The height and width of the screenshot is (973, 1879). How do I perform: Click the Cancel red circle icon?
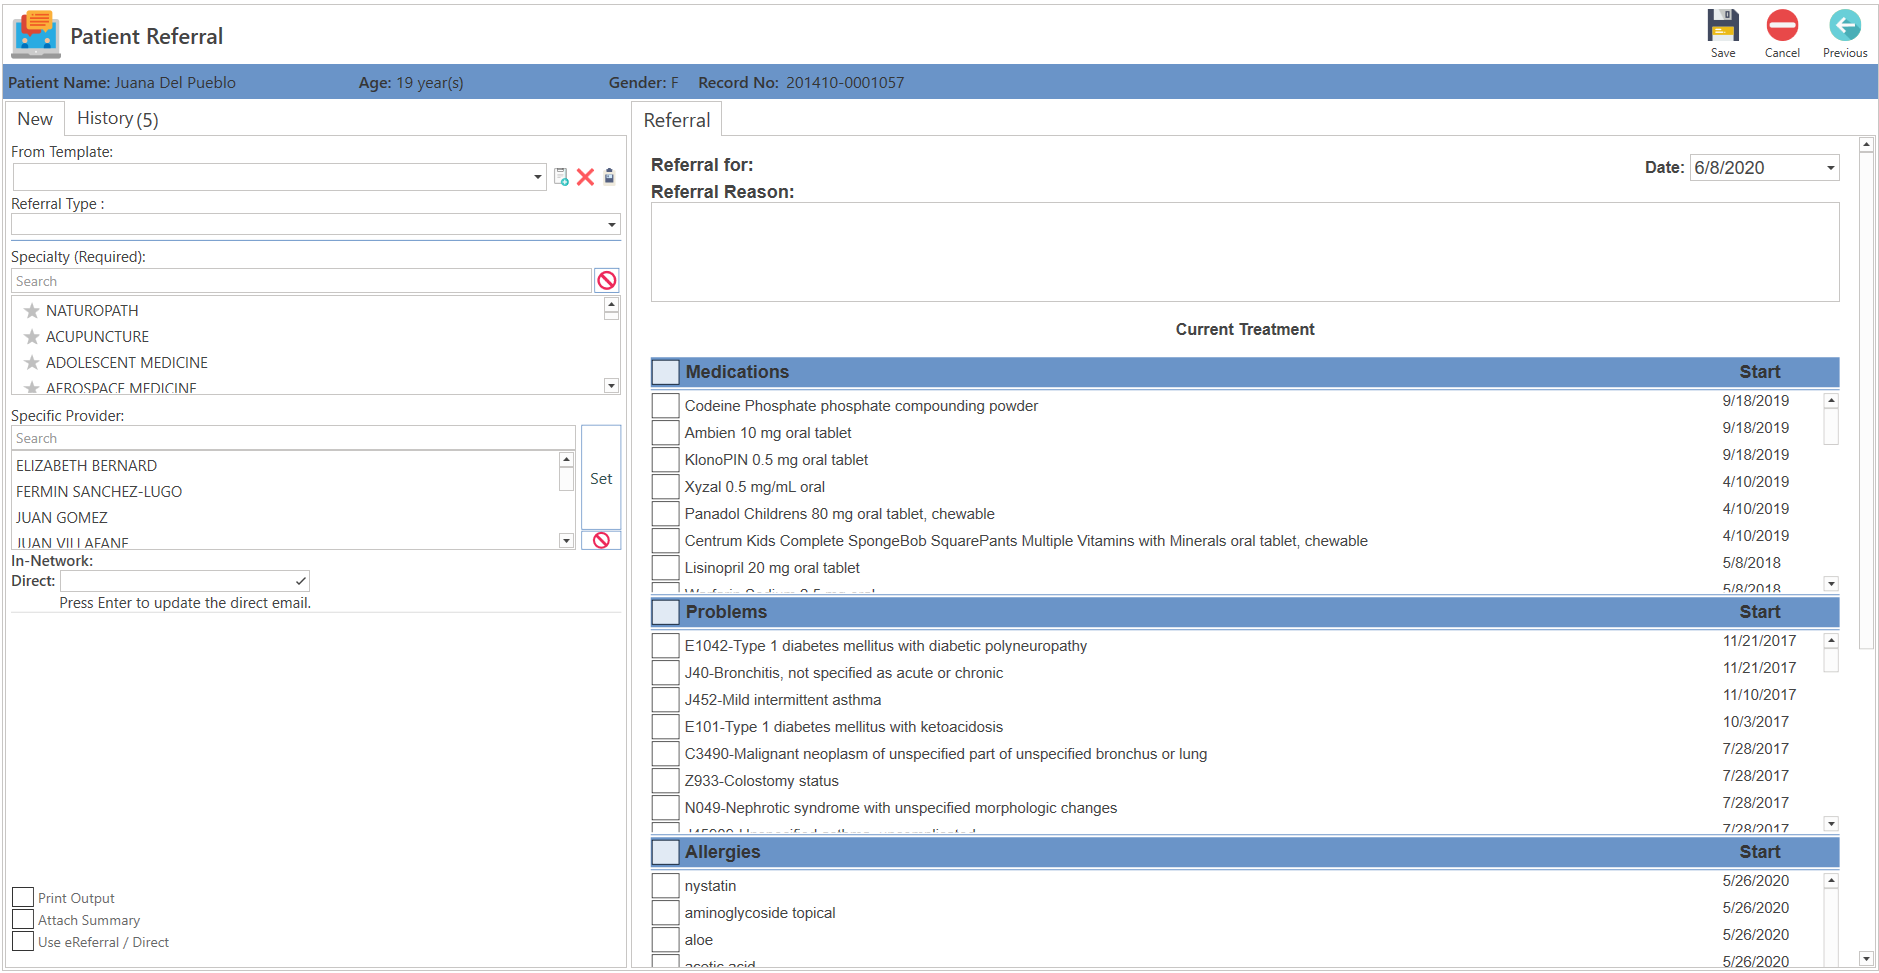tap(1782, 25)
